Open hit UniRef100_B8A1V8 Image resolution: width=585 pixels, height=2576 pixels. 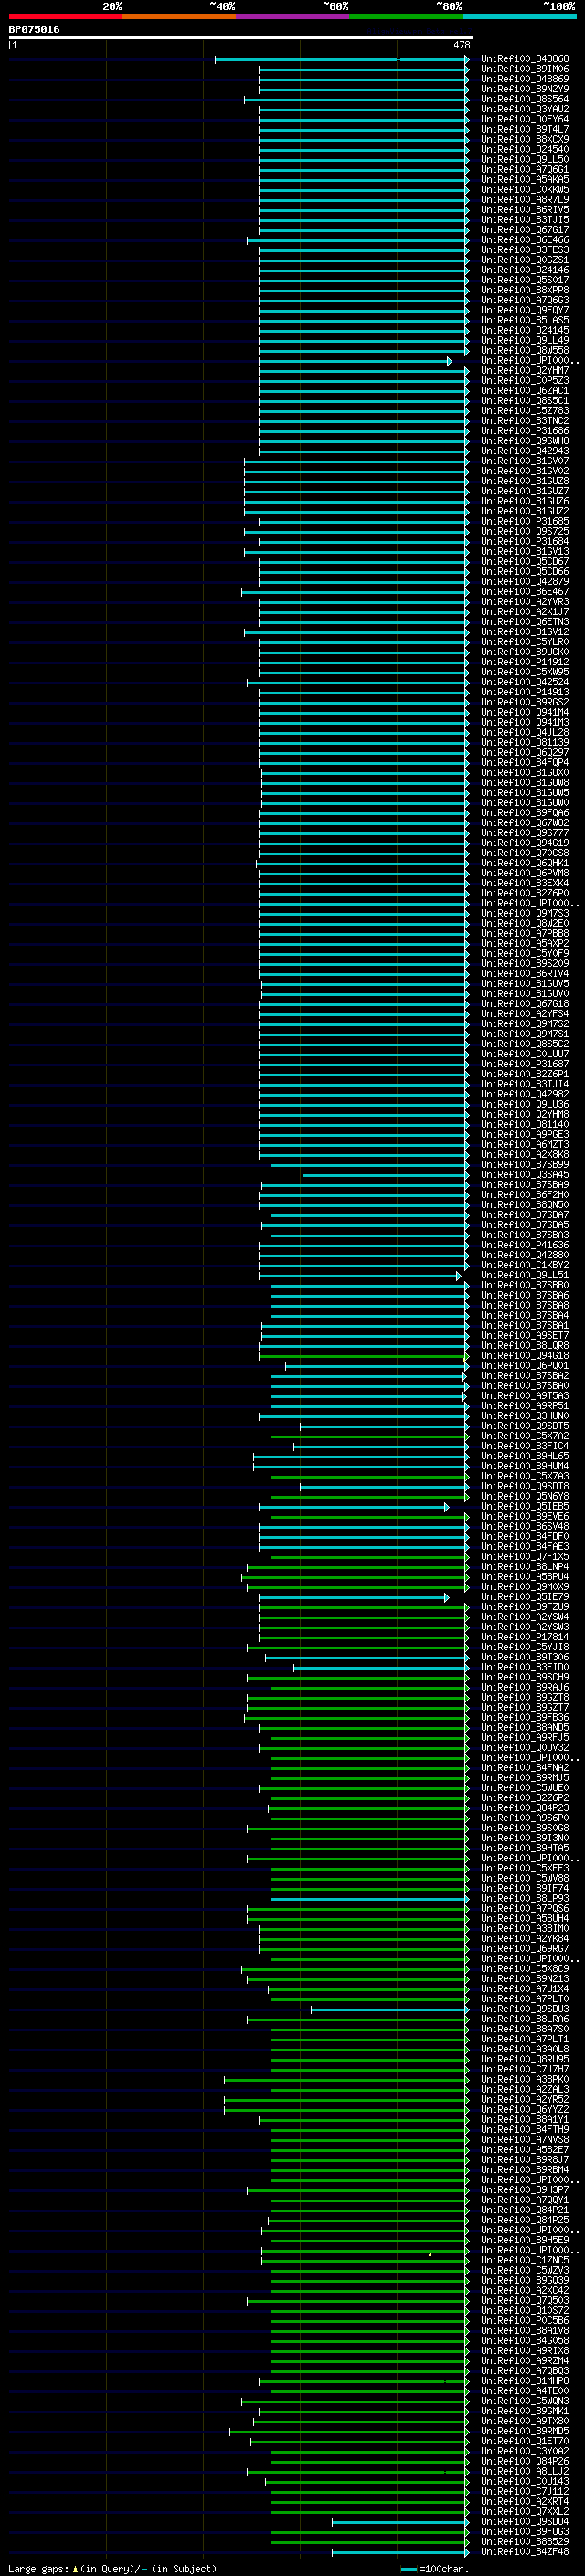coord(524,2330)
